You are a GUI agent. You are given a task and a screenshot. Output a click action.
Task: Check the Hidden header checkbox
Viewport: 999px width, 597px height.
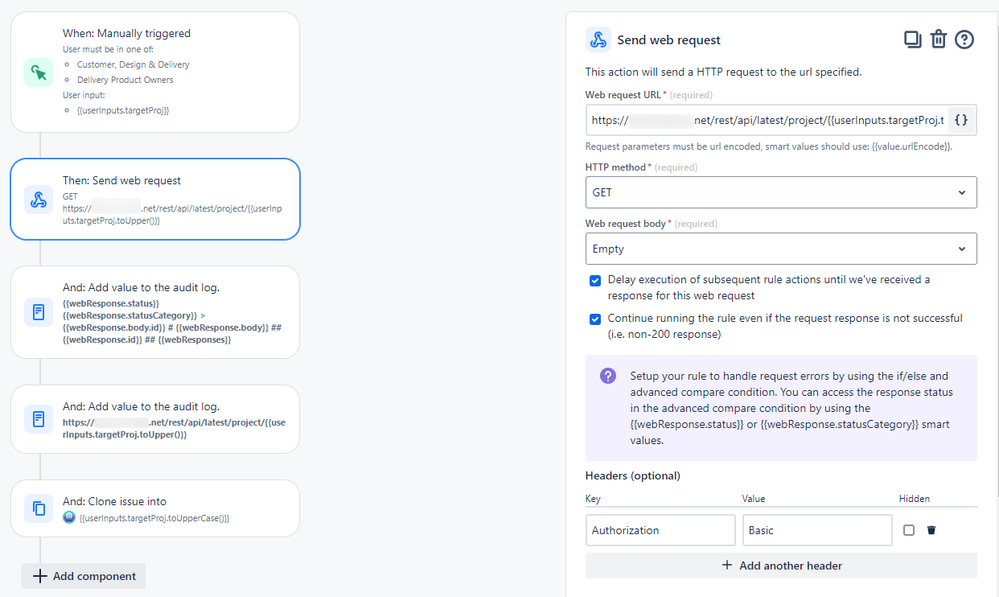(909, 530)
